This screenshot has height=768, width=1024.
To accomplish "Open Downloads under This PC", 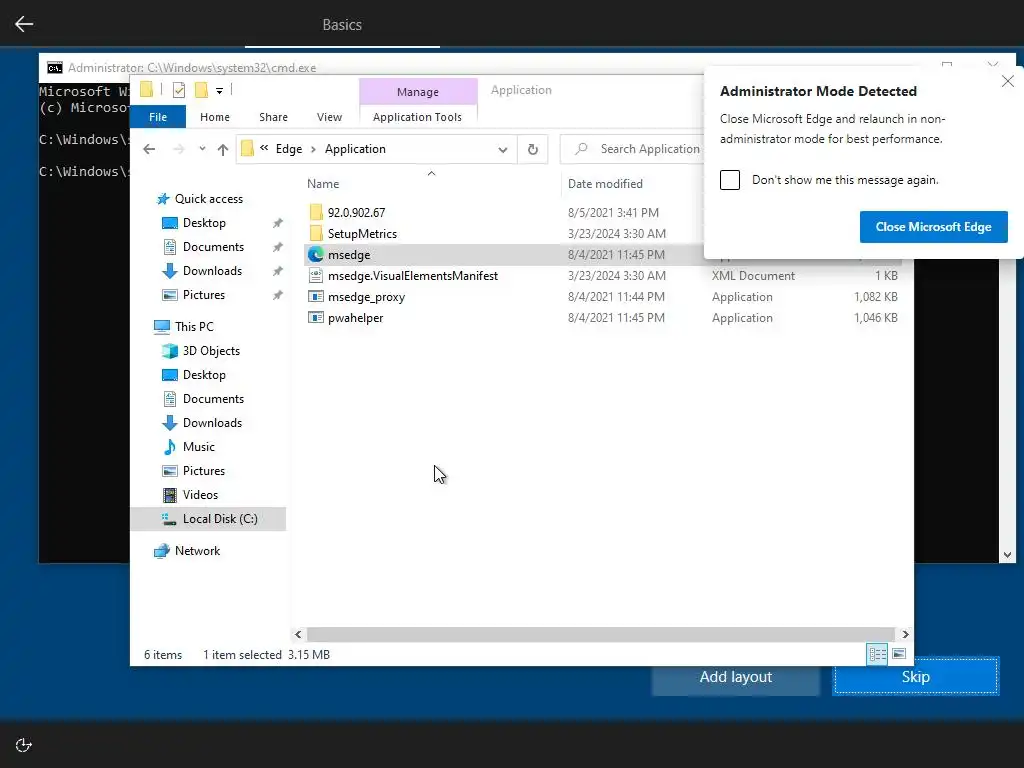I will pyautogui.click(x=212, y=423).
